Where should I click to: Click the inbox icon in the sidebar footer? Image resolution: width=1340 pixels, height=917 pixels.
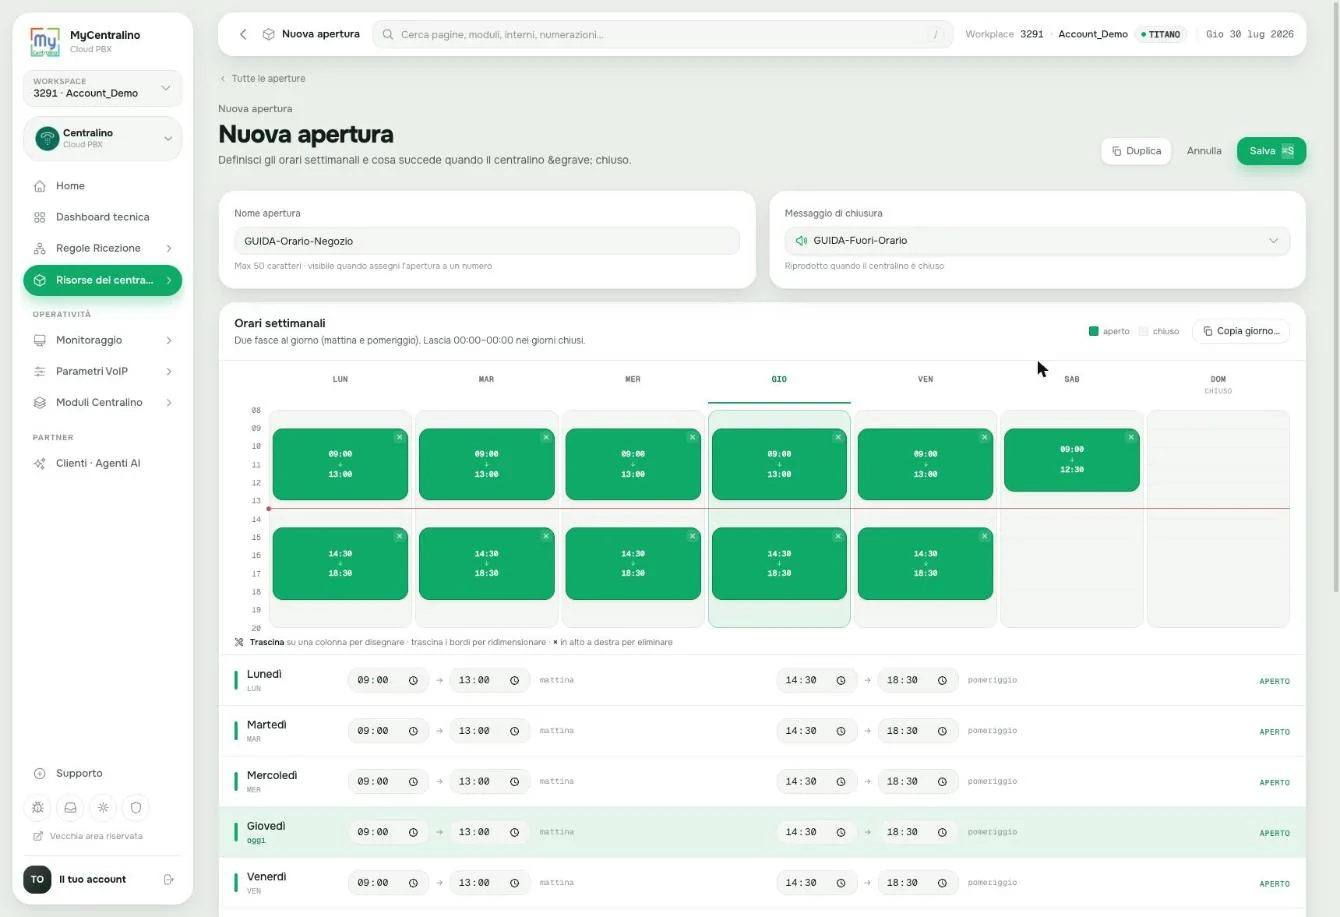(71, 807)
